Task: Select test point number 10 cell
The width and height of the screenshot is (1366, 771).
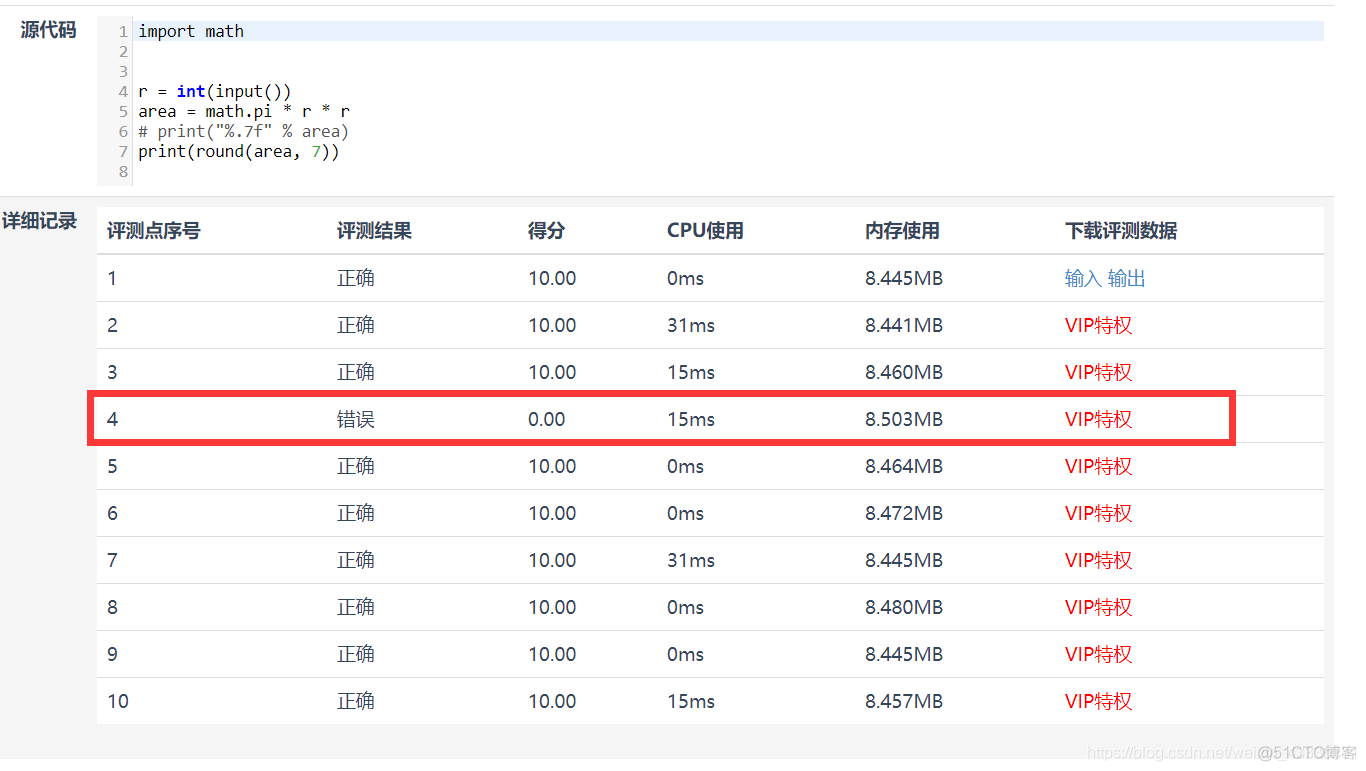Action: coord(118,701)
